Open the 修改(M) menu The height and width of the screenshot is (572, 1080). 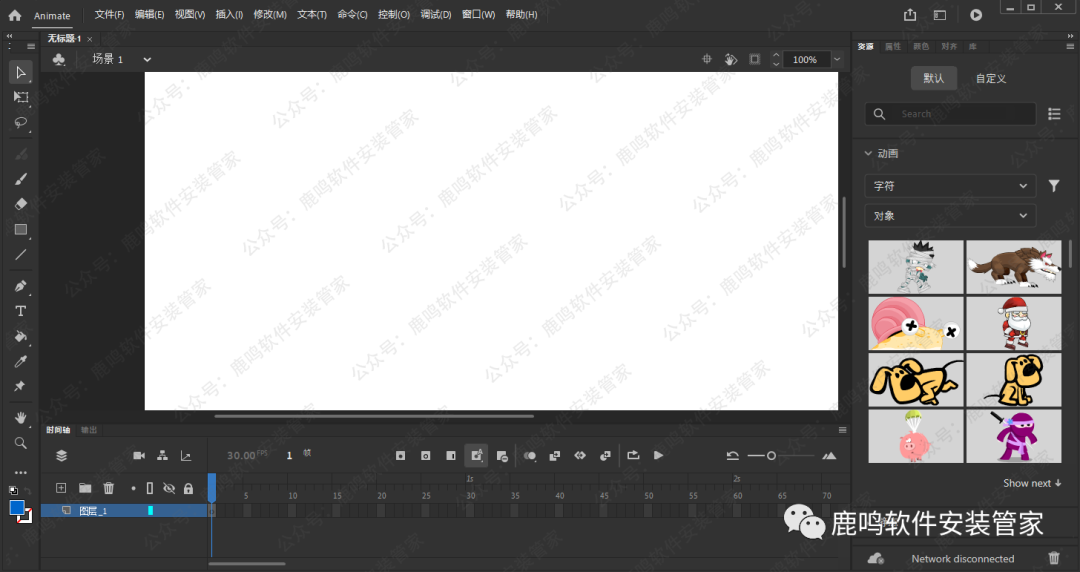(x=269, y=15)
